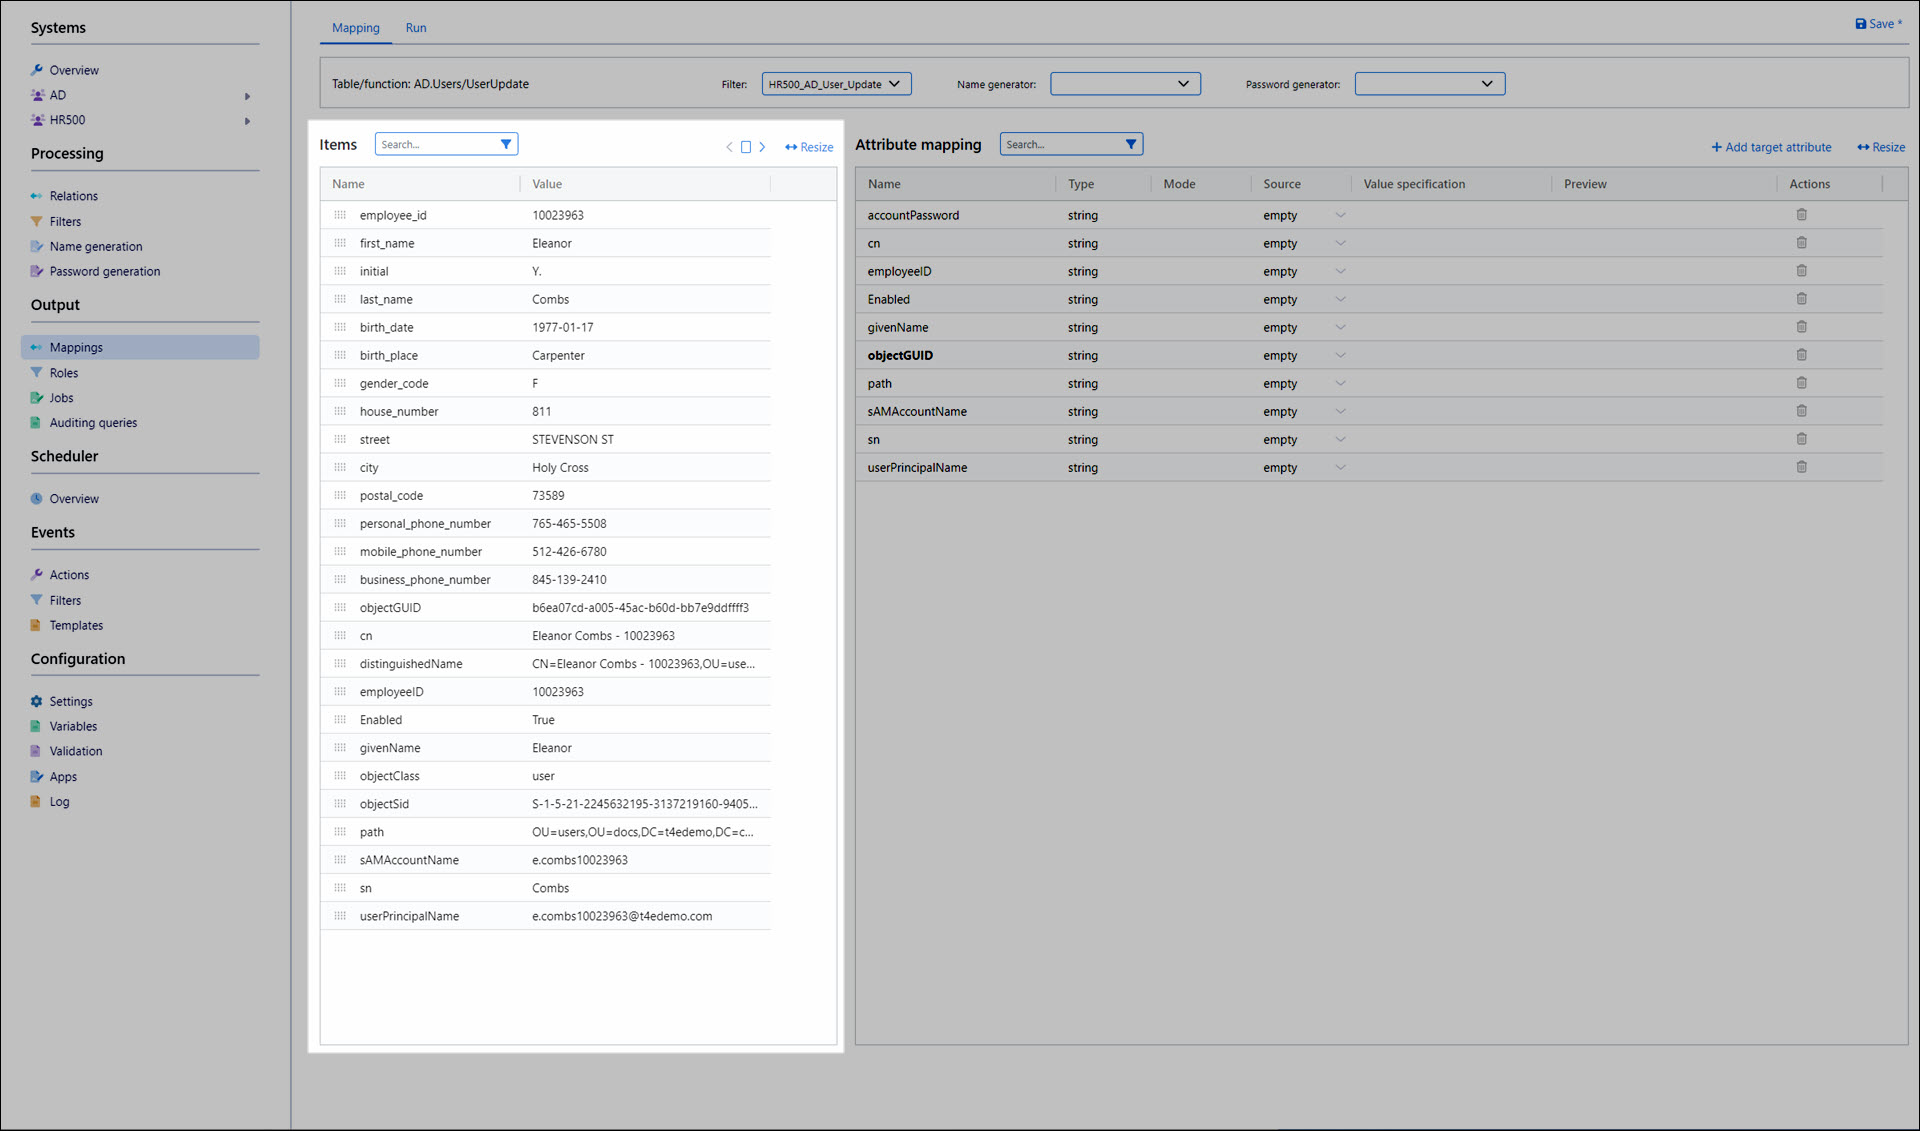The image size is (1920, 1131).
Task: Open the Filter dropdown HR500_AD_User_Update
Action: (x=835, y=84)
